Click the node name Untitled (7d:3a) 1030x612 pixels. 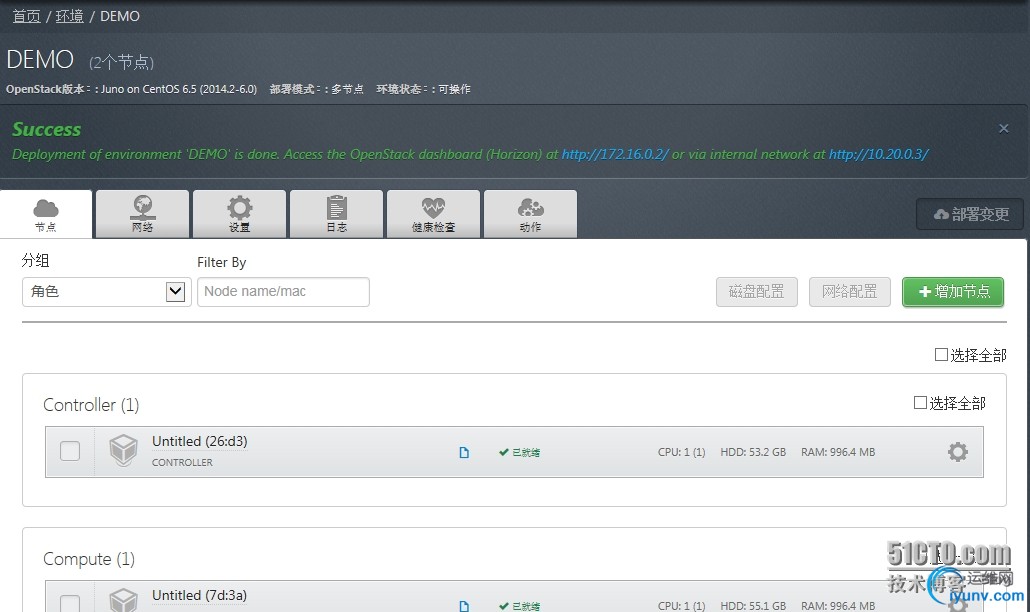click(200, 595)
